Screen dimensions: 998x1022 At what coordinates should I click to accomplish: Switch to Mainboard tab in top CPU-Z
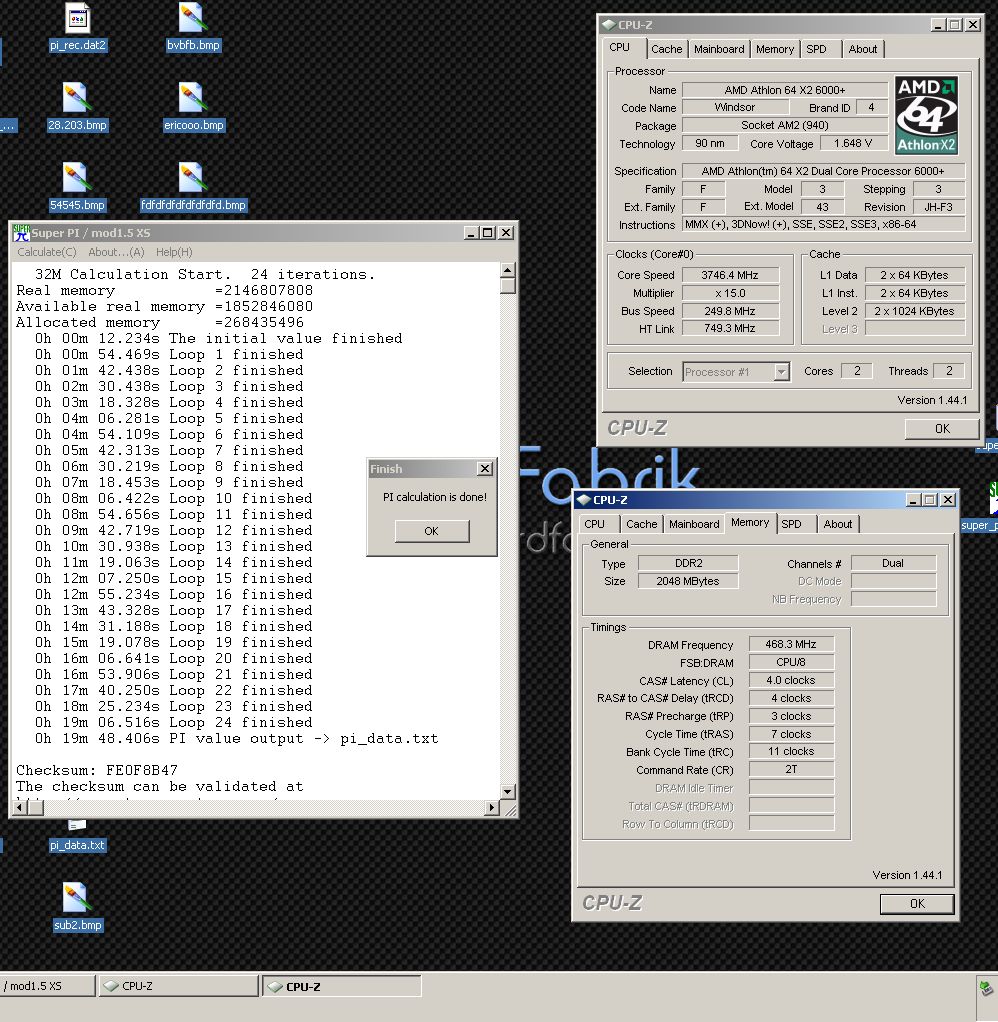click(x=719, y=49)
